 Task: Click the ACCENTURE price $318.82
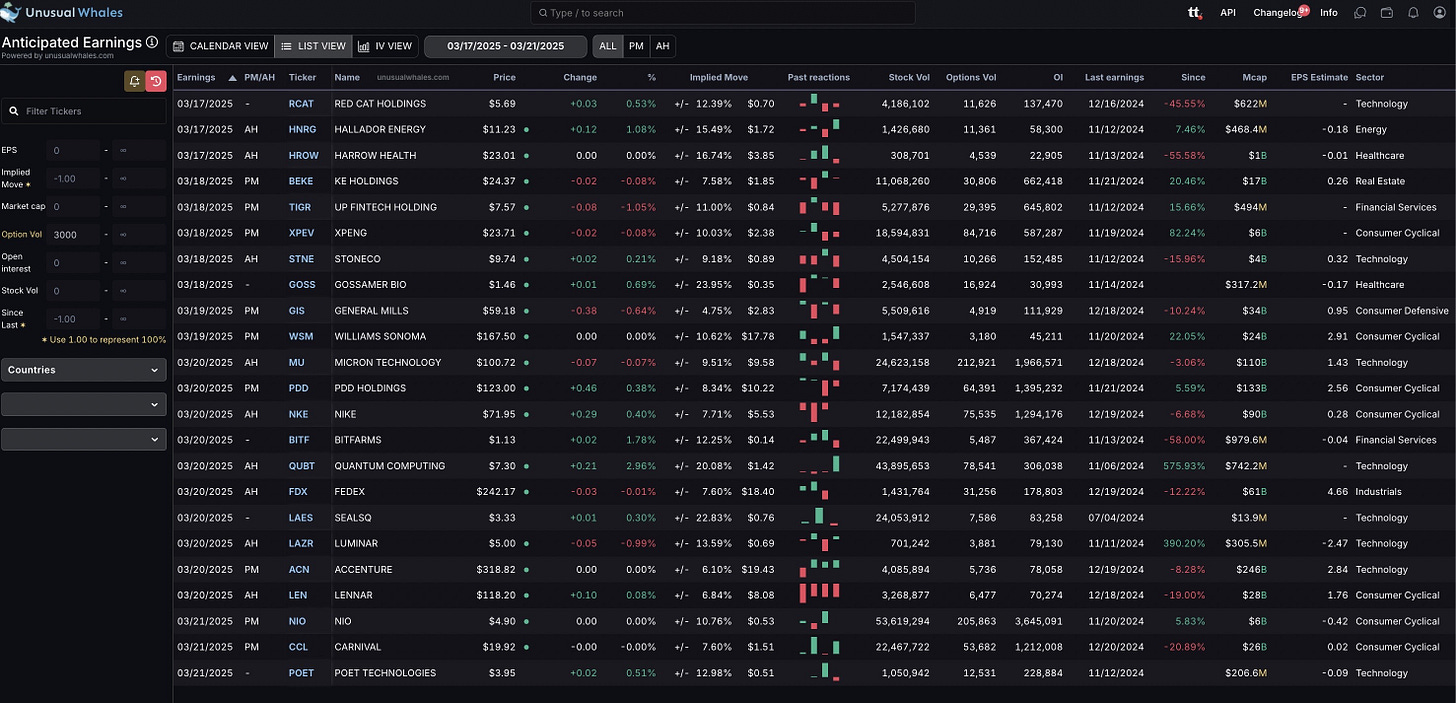[496, 570]
